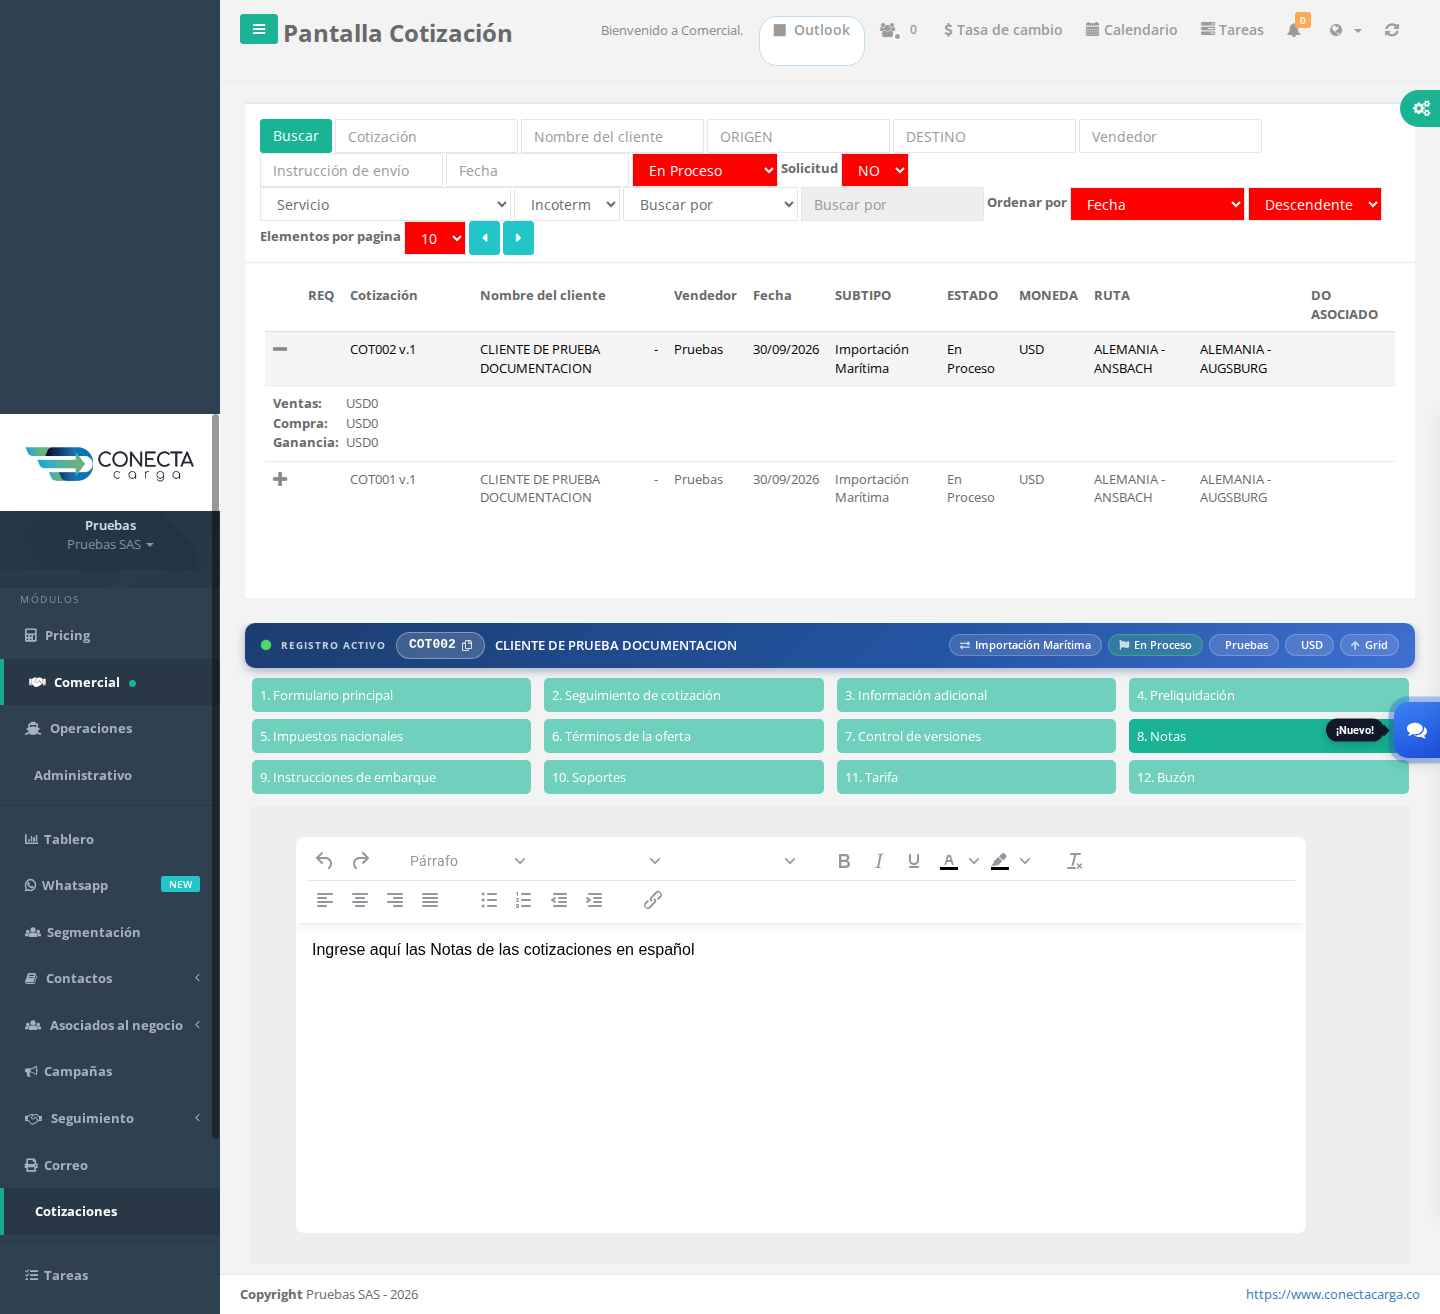The height and width of the screenshot is (1314, 1440).
Task: Insert a numbered list
Action: 524,900
